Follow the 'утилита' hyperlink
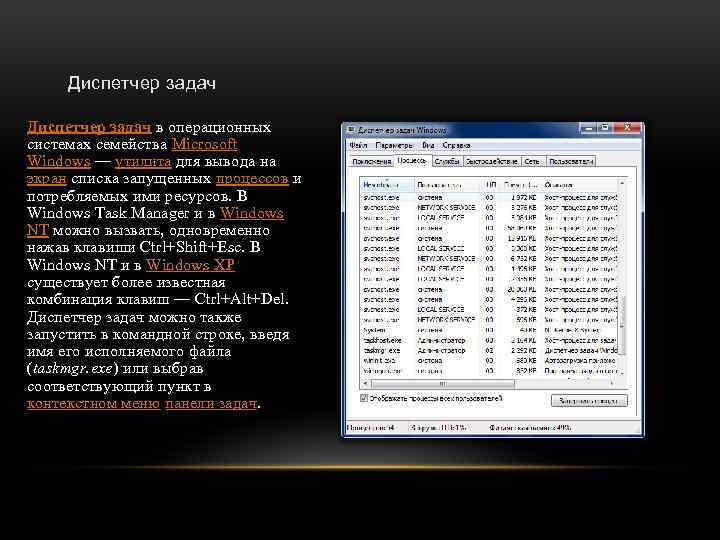Screen dimensions: 720x540 click(143, 162)
